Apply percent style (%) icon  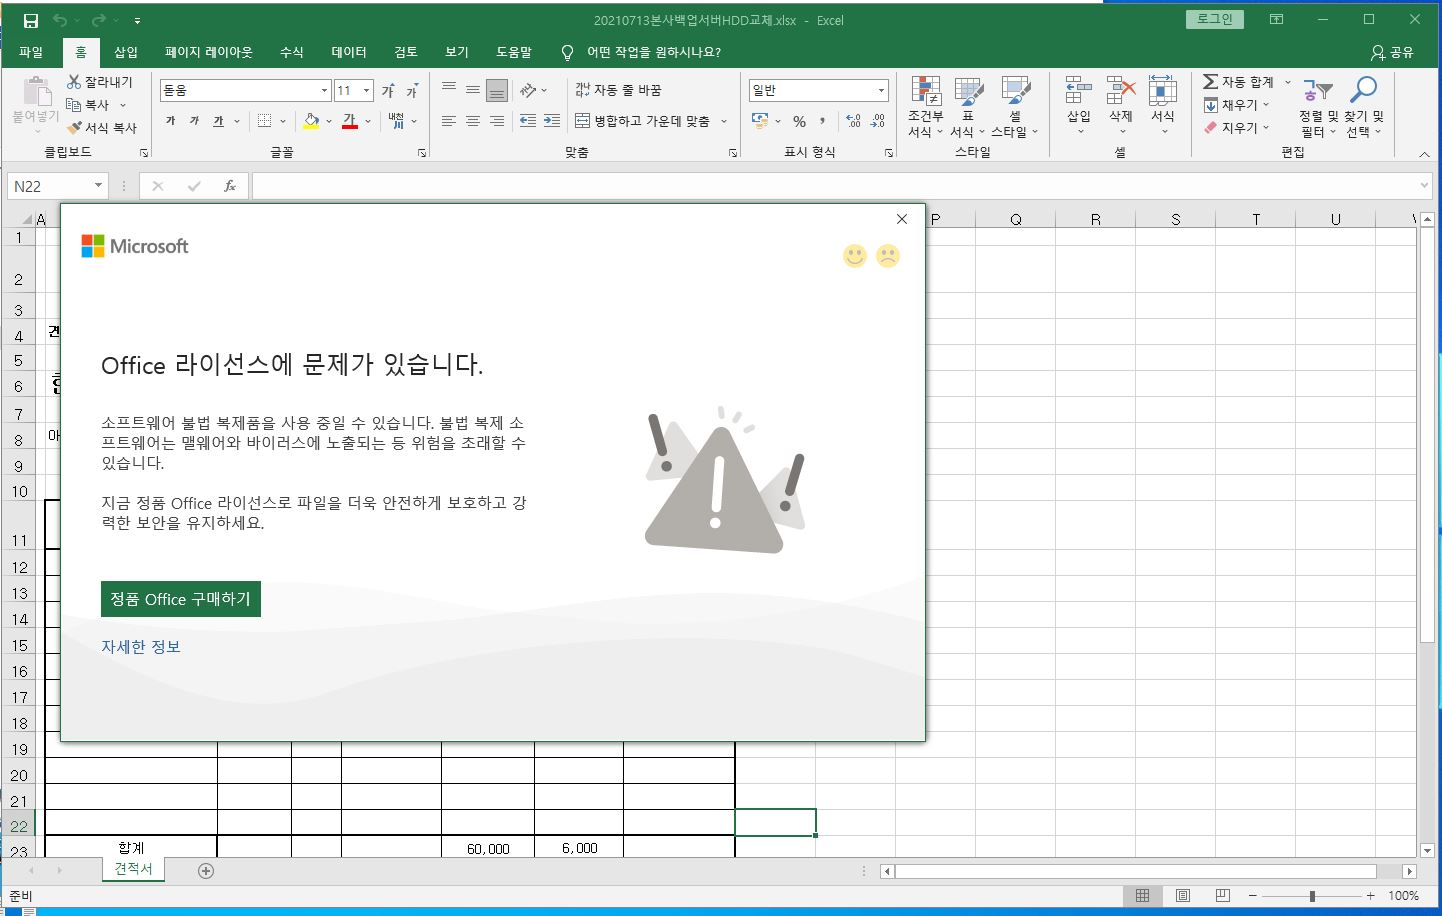coord(799,121)
